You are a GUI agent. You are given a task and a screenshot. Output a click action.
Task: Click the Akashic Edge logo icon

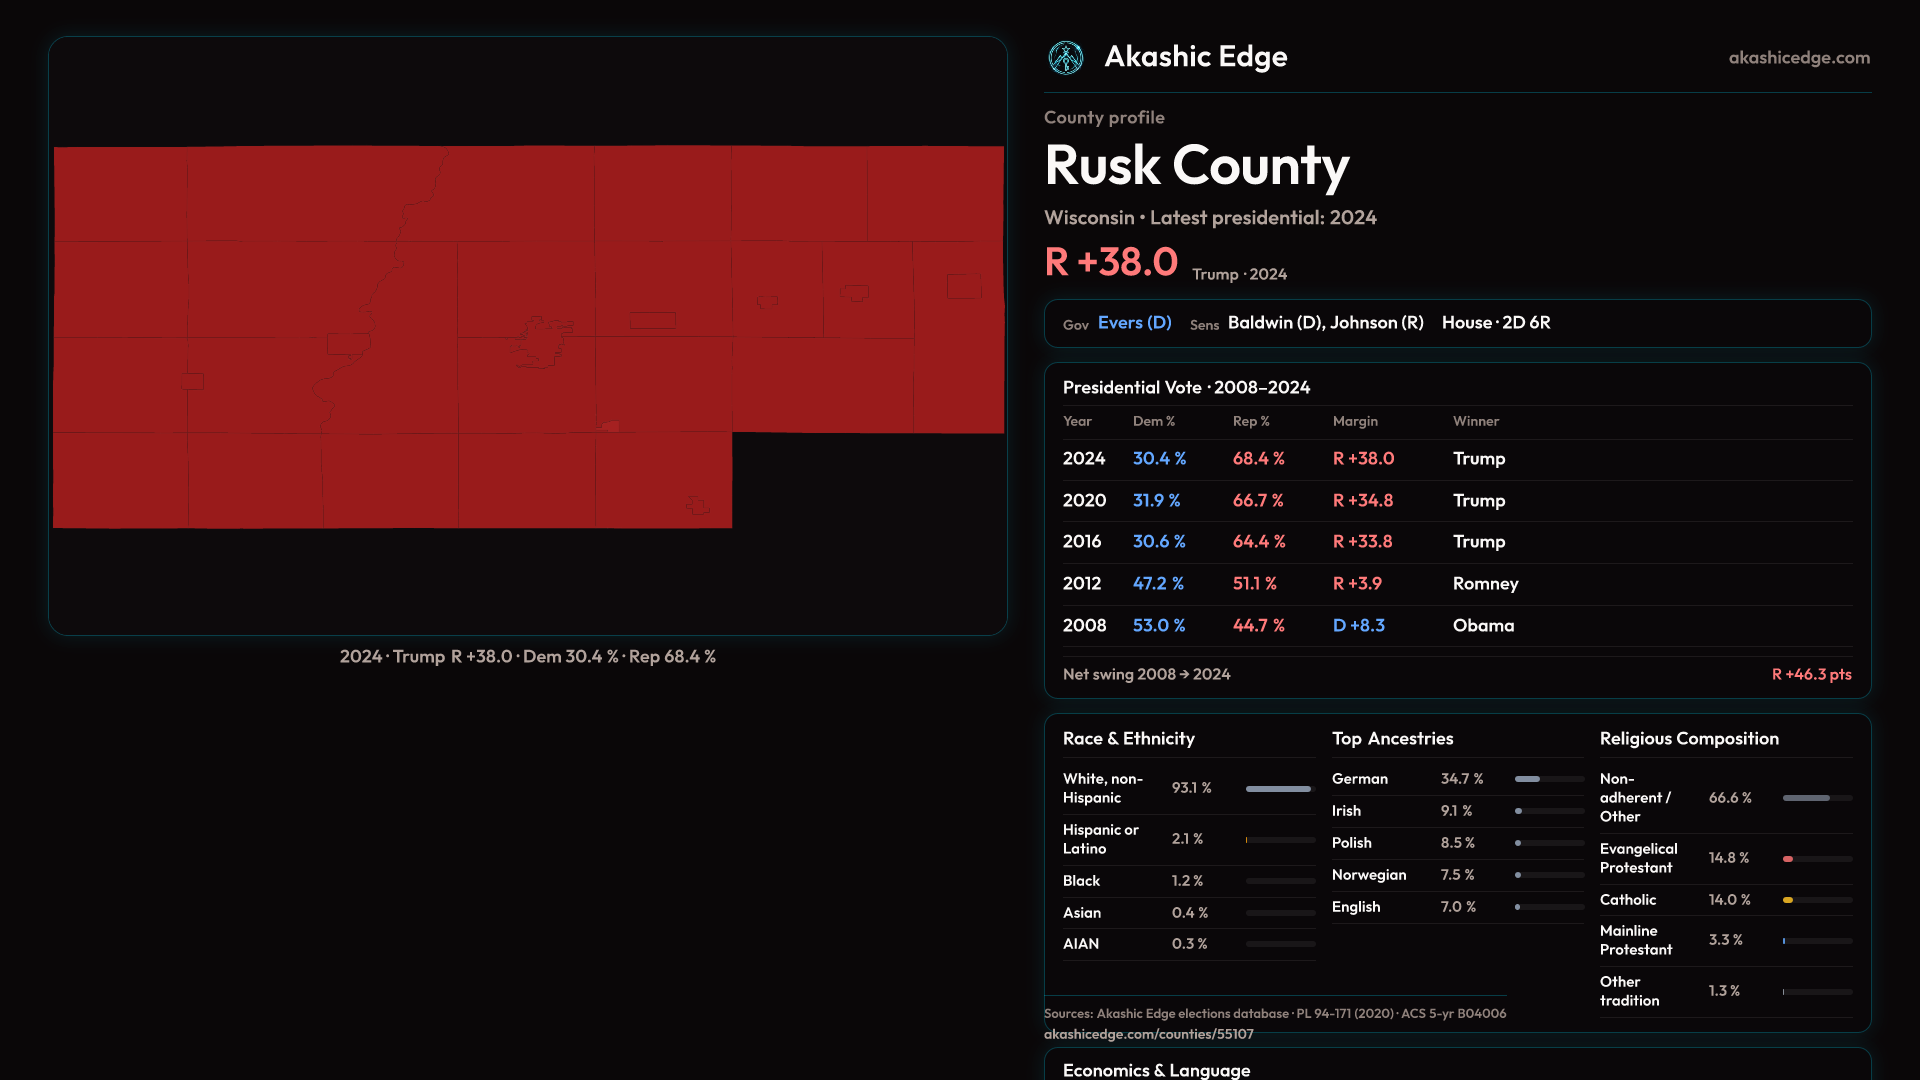click(x=1065, y=58)
